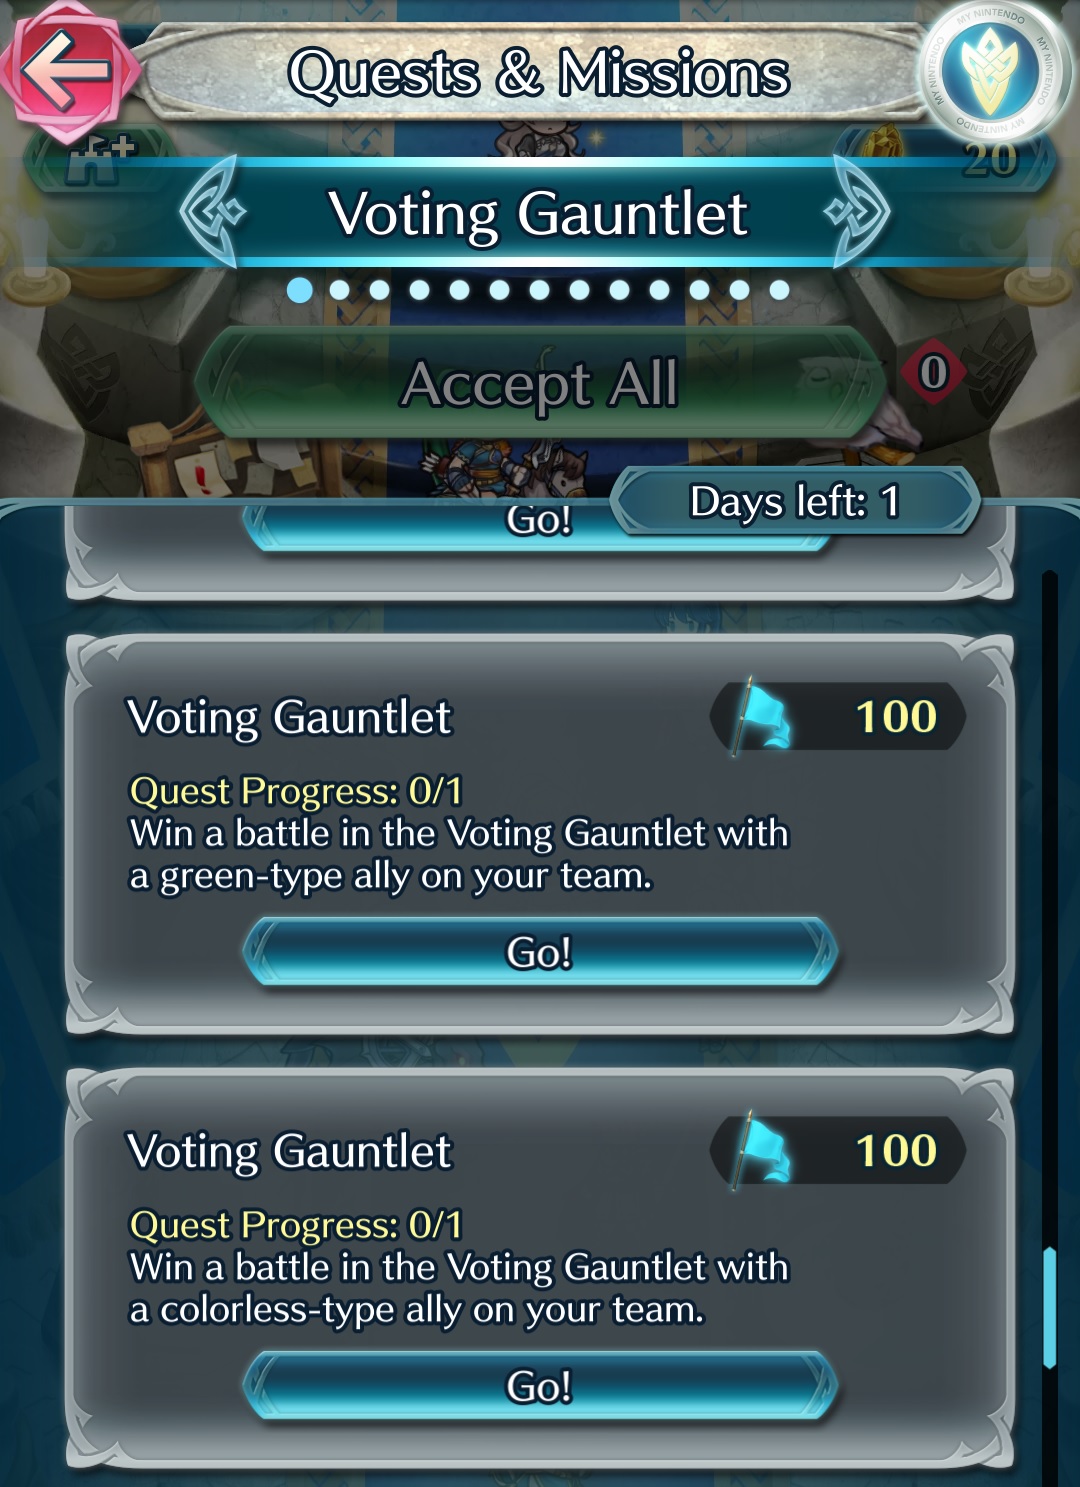Tap the 100 flag reward on colorless quest

(x=838, y=1150)
